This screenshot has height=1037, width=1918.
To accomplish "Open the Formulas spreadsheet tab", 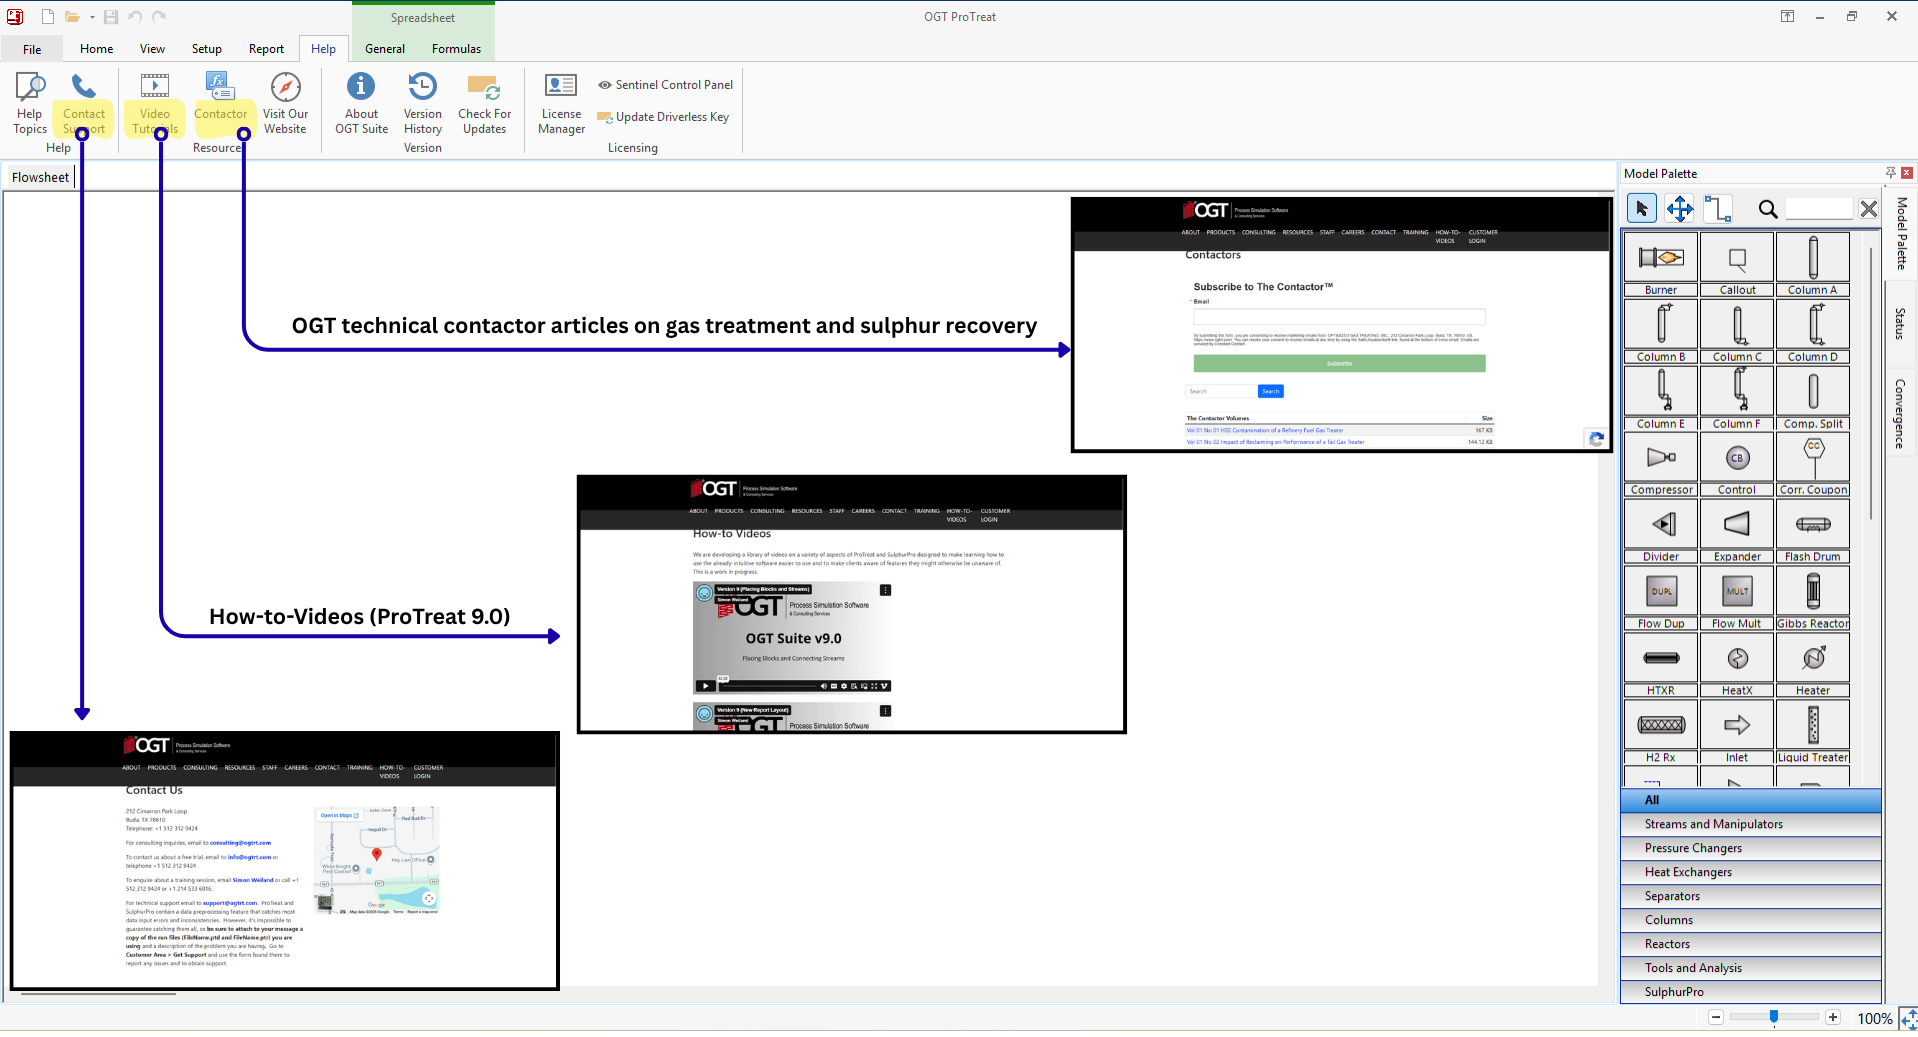I will point(456,49).
